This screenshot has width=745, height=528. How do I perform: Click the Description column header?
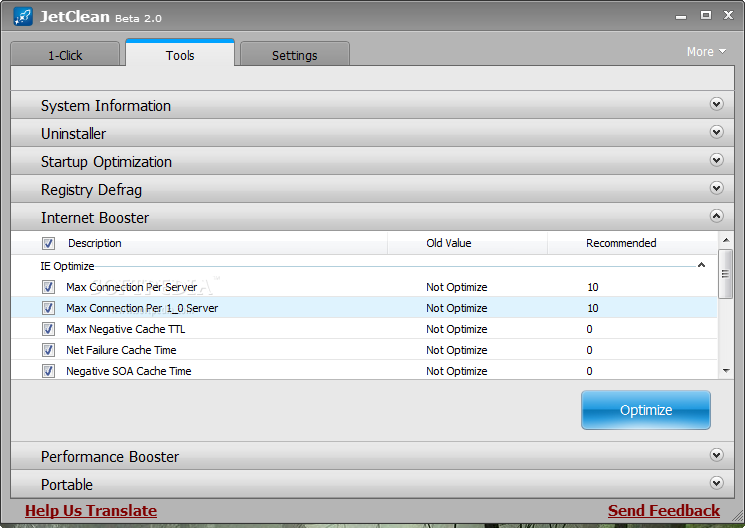[x=95, y=243]
